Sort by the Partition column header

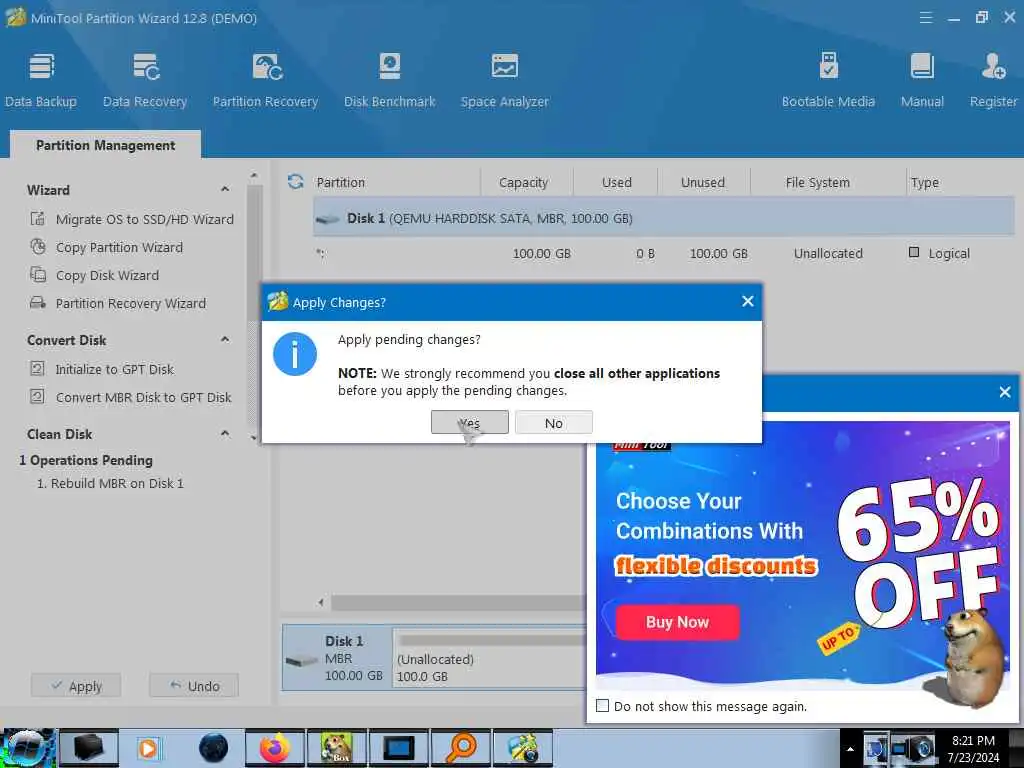coord(341,182)
